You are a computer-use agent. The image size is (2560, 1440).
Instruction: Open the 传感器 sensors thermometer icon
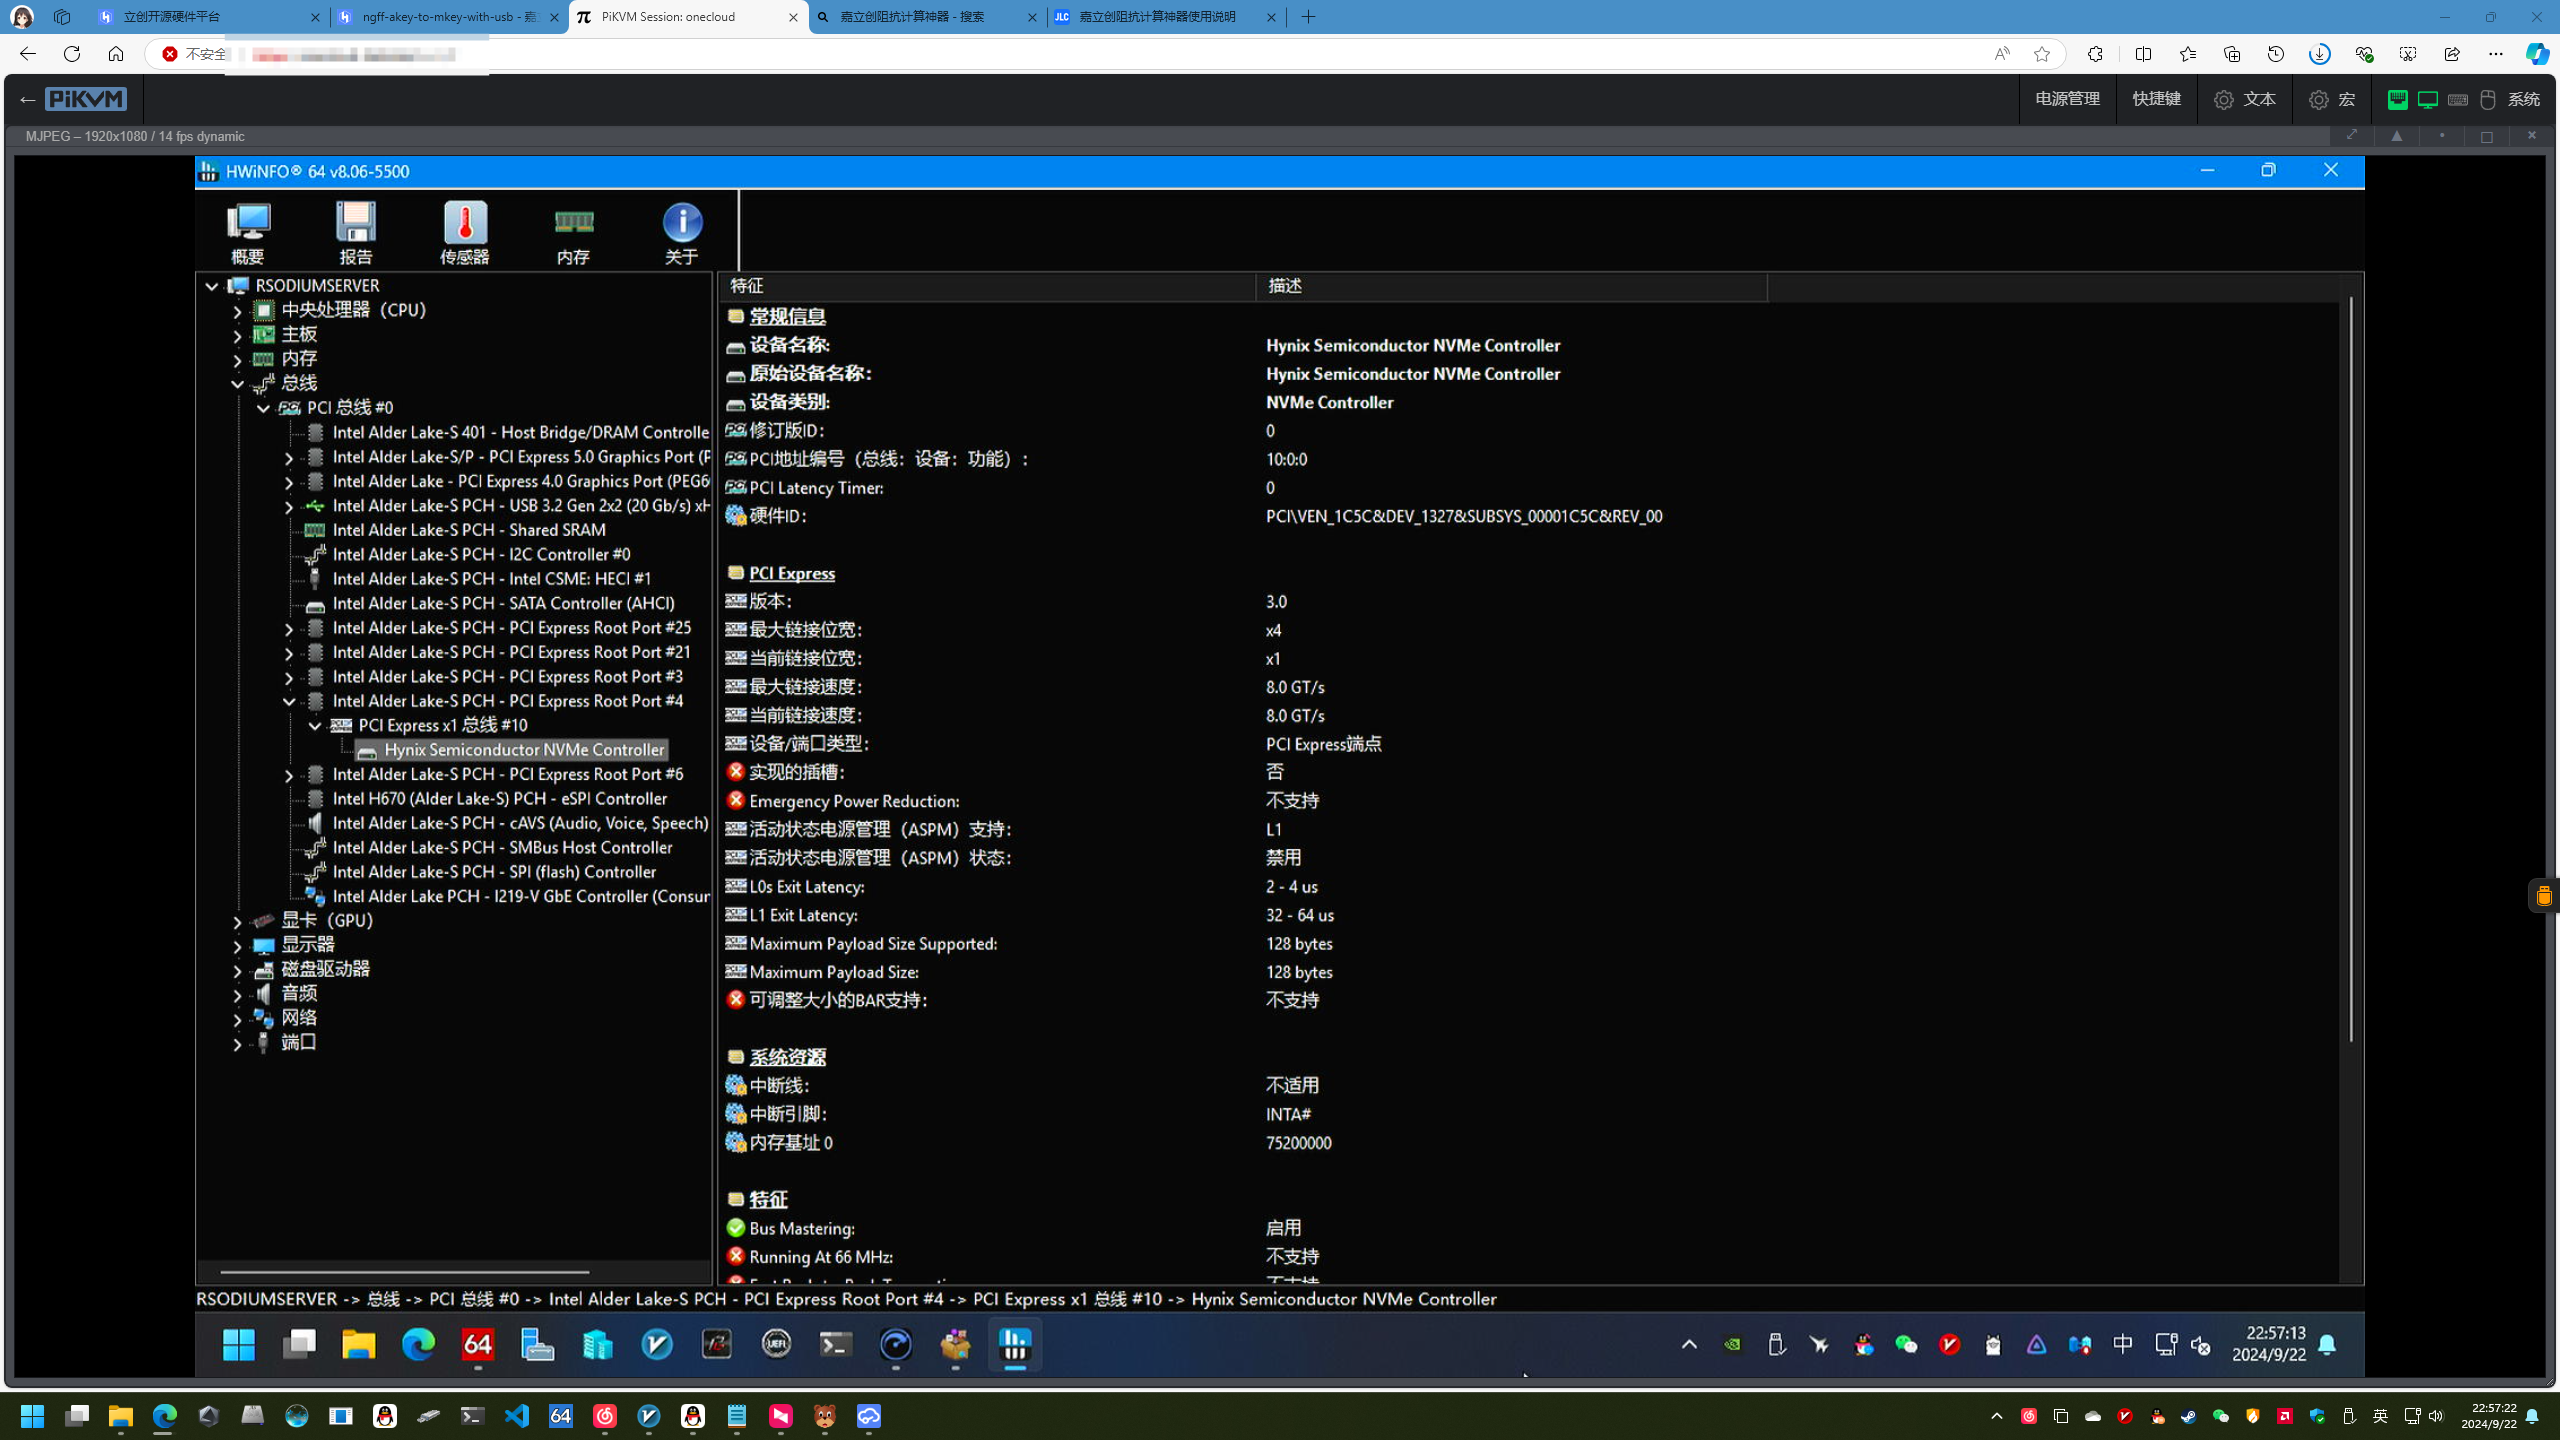click(465, 232)
